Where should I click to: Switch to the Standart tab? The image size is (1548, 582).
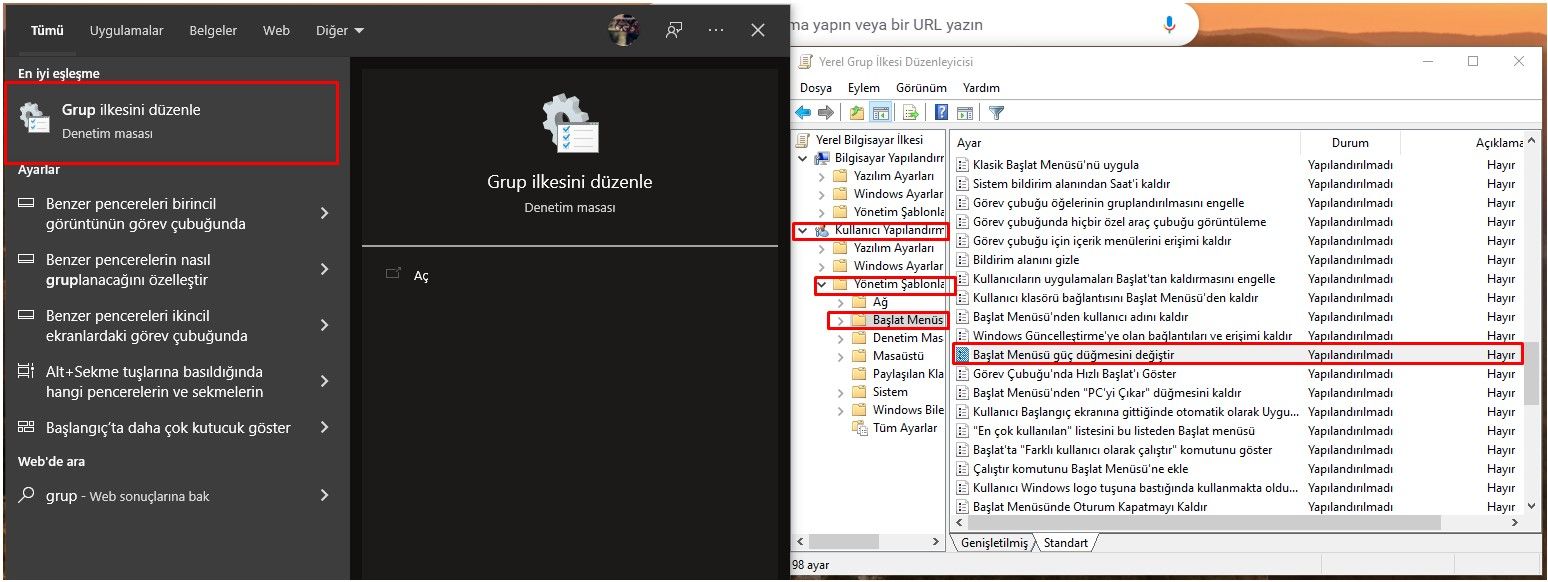click(x=1066, y=543)
